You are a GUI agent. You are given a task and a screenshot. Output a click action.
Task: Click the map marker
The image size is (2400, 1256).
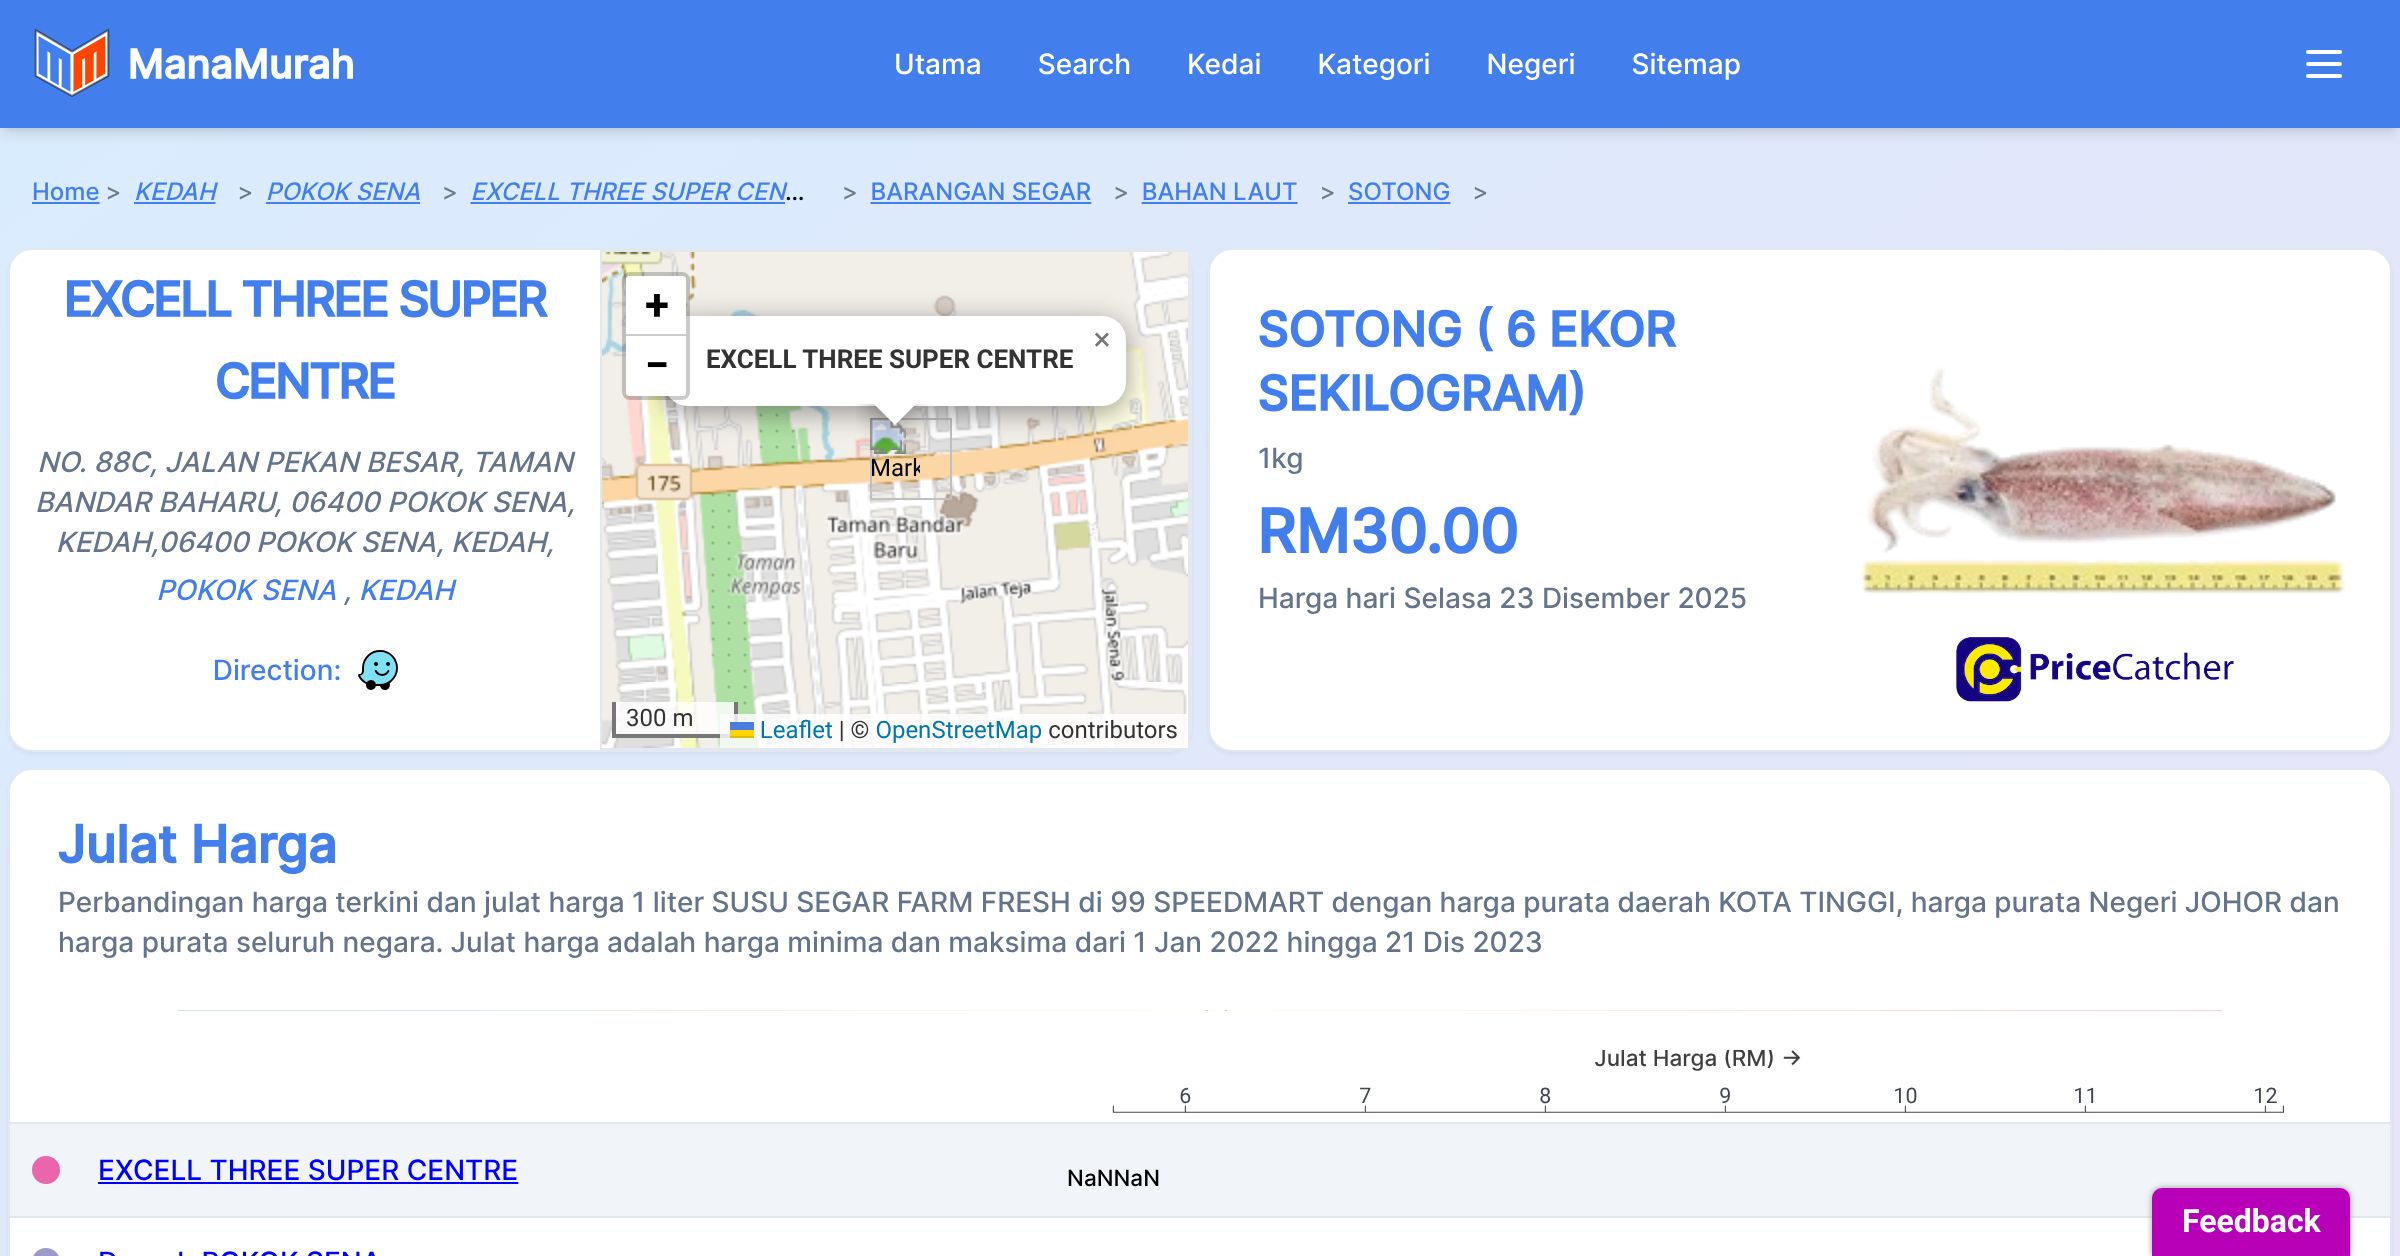pos(888,443)
